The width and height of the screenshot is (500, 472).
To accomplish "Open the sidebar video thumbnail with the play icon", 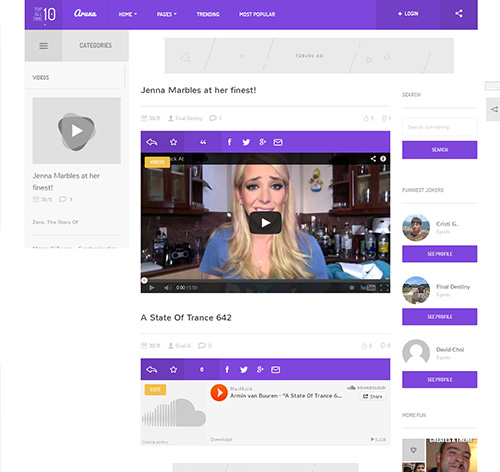I will [77, 130].
